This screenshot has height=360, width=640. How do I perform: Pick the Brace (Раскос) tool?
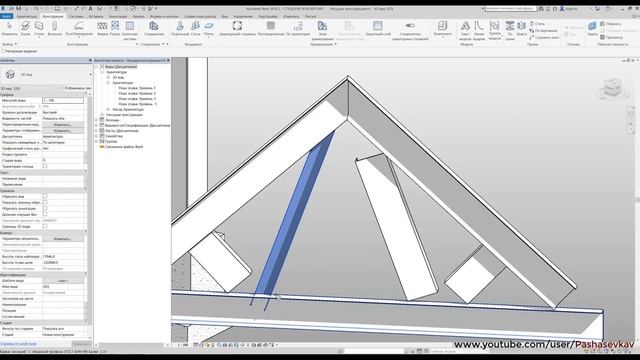(x=115, y=29)
